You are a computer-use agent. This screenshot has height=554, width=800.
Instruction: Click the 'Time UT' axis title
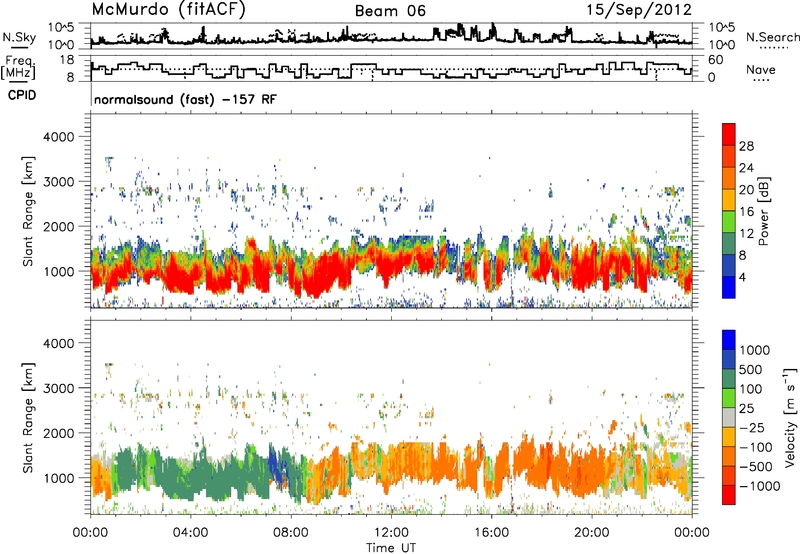391,548
